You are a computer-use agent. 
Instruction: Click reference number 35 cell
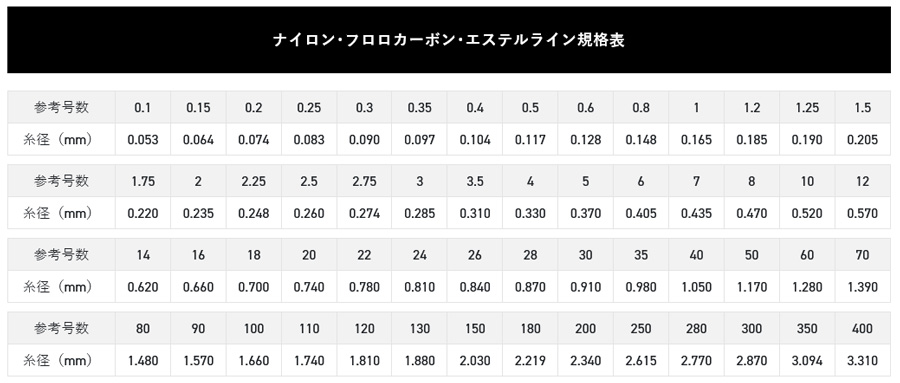[x=641, y=255]
